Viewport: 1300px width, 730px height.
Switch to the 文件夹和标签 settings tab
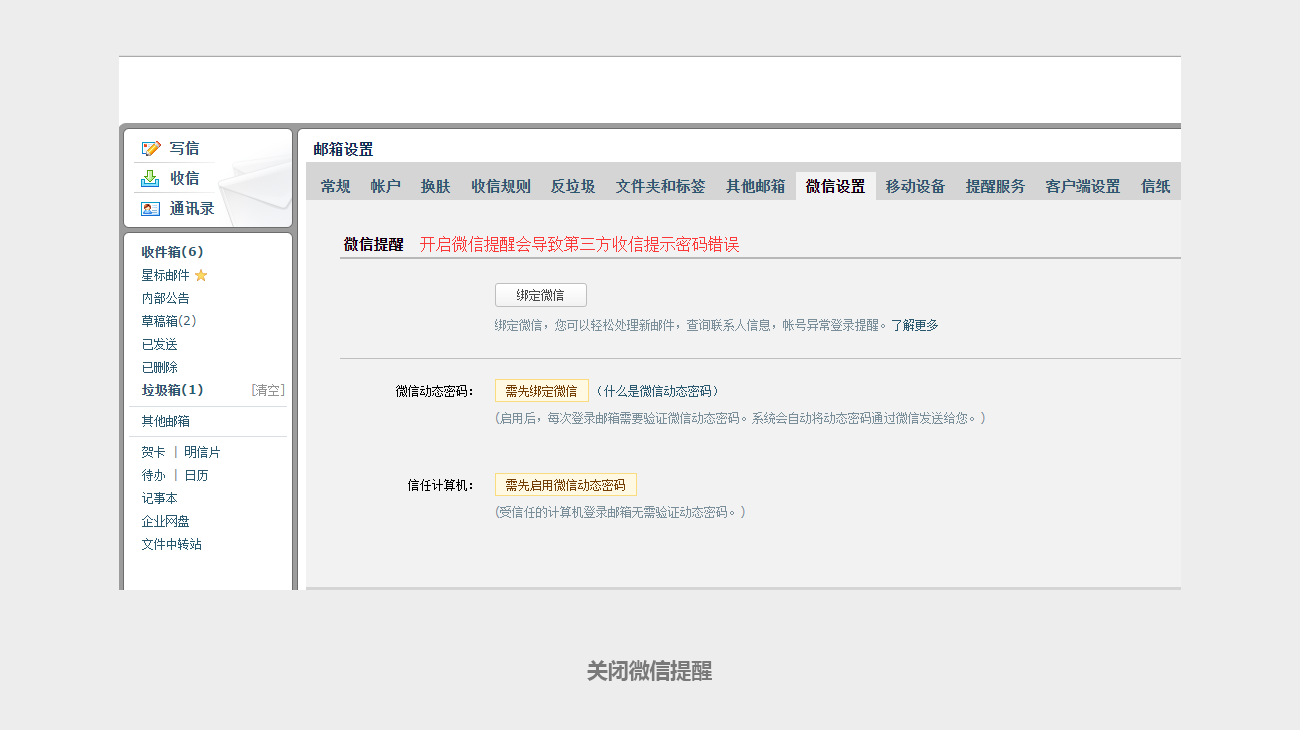coord(660,186)
